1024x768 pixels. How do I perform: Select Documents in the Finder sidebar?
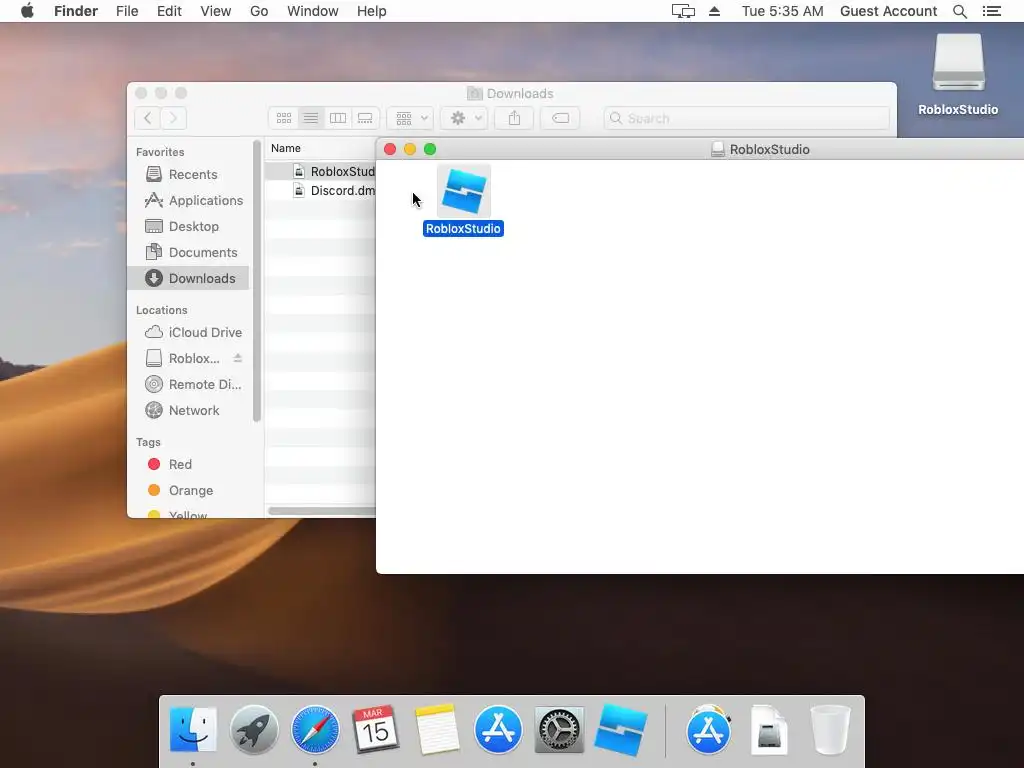pos(188,253)
